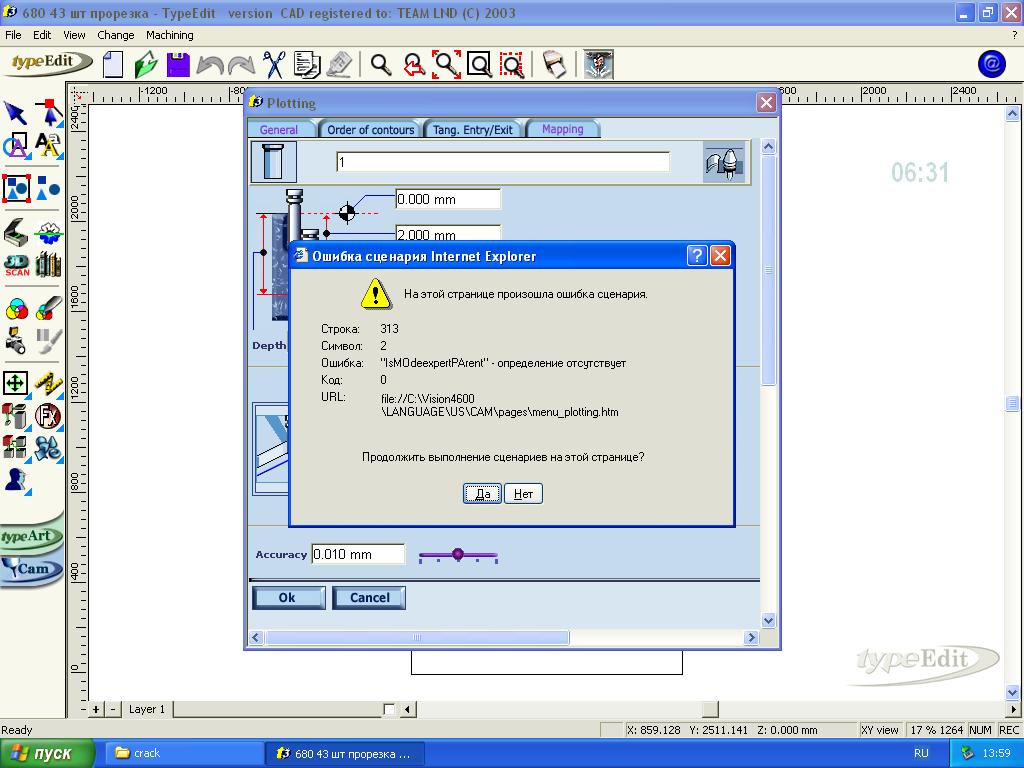Click the Fx effects icon
1024x768 pixels.
(48, 416)
